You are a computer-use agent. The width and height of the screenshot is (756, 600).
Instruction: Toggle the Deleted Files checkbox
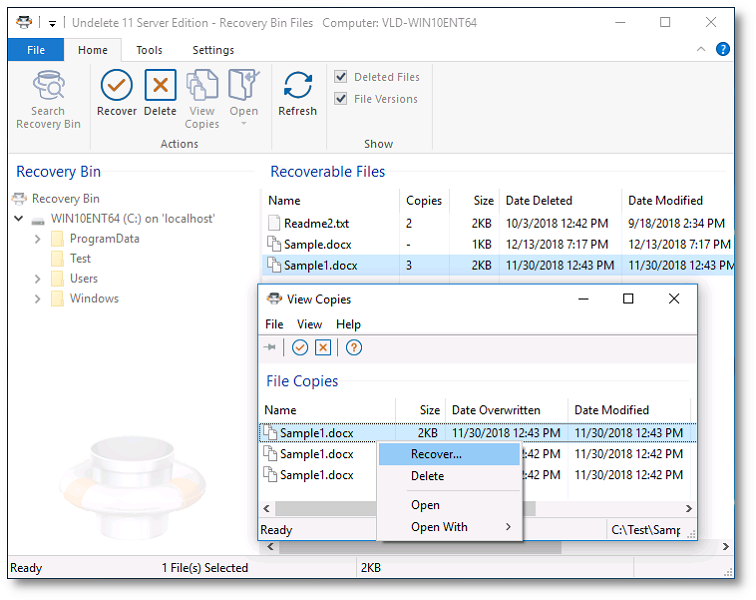[340, 76]
